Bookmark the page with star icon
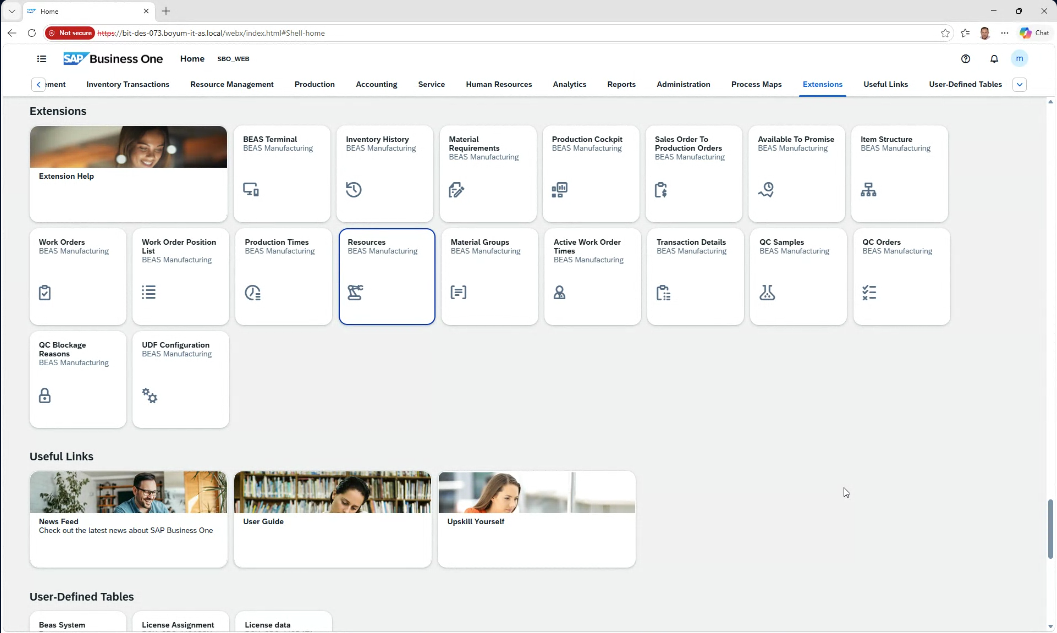This screenshot has height=633, width=1057. (945, 33)
